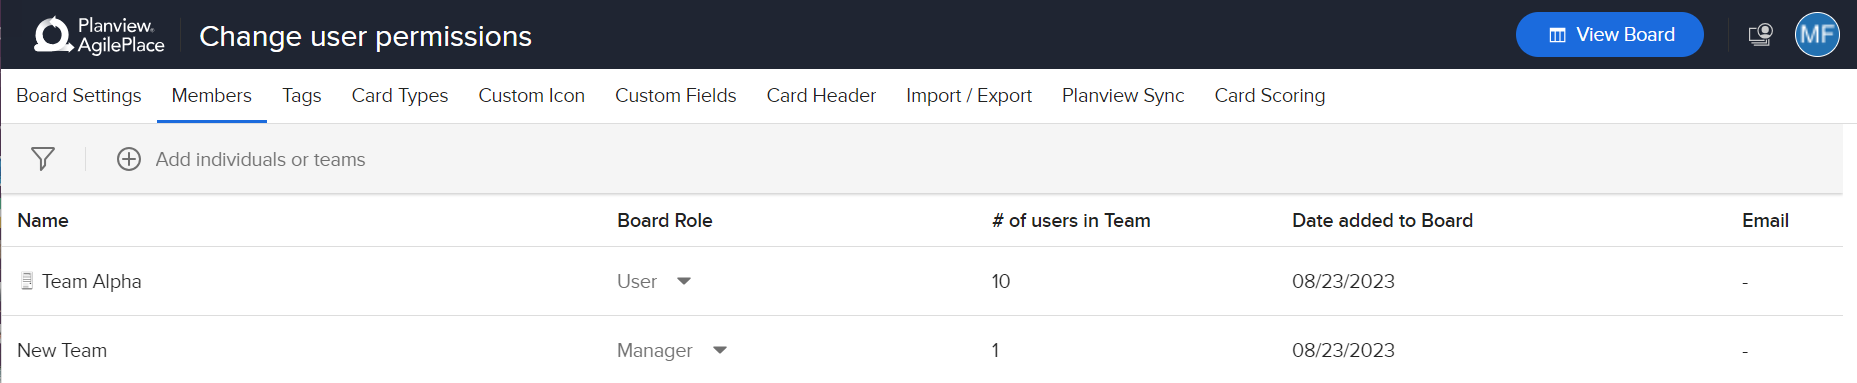Open the notifications icon beside avatar
The width and height of the screenshot is (1857, 383).
(1760, 35)
